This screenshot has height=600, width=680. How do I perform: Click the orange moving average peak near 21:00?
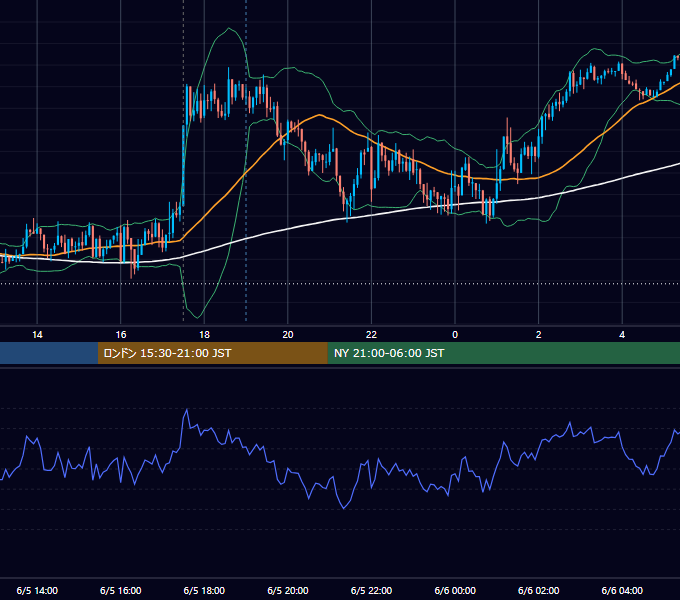click(x=320, y=115)
